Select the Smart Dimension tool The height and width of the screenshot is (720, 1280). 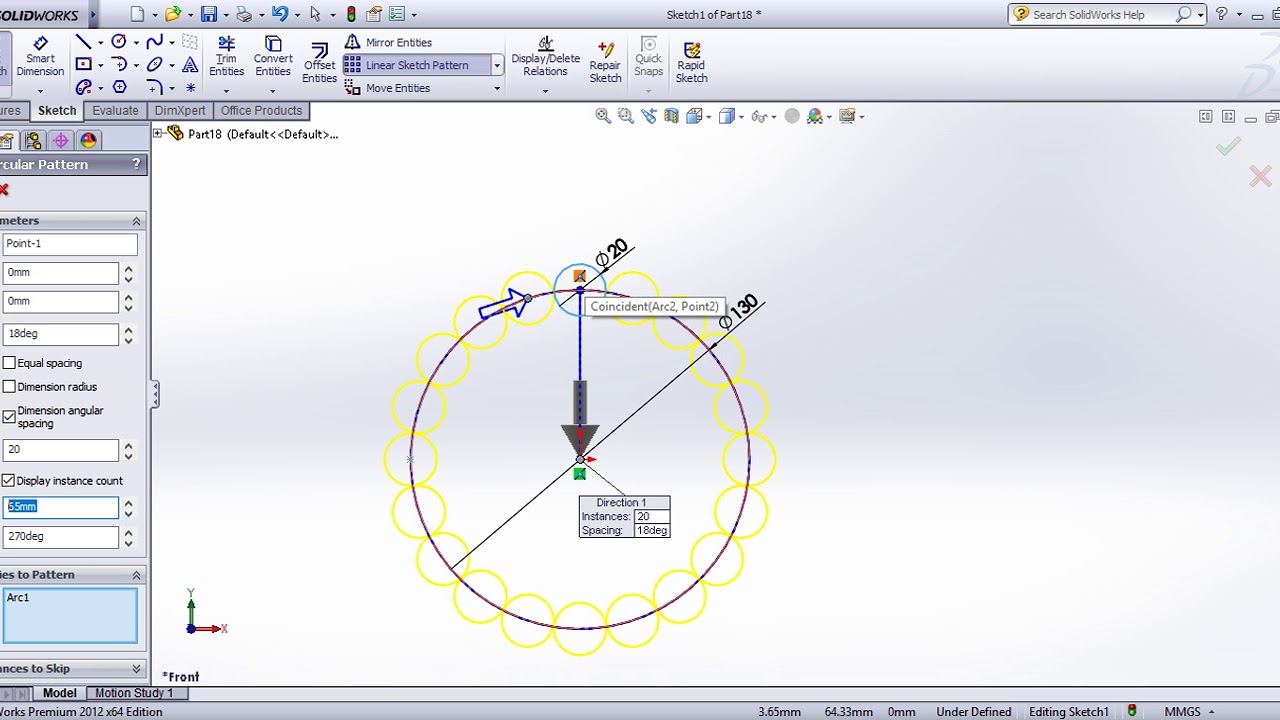click(40, 57)
